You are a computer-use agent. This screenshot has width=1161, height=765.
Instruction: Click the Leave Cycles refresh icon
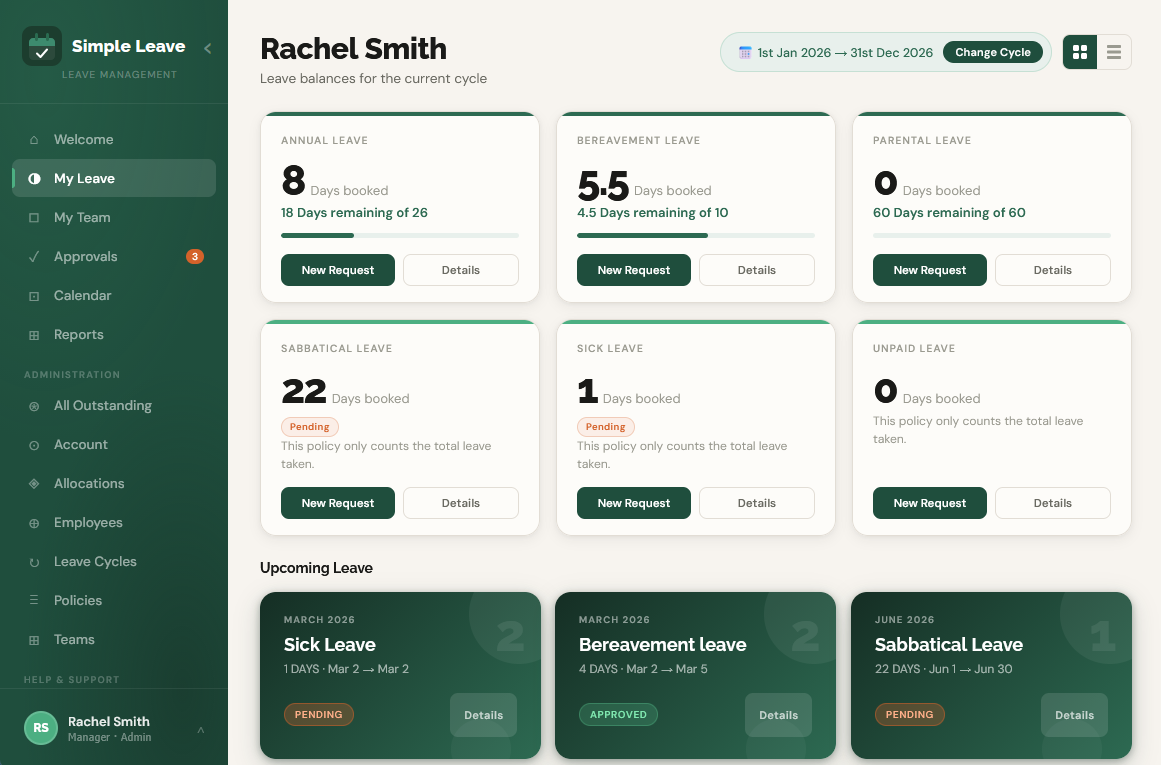tap(34, 562)
